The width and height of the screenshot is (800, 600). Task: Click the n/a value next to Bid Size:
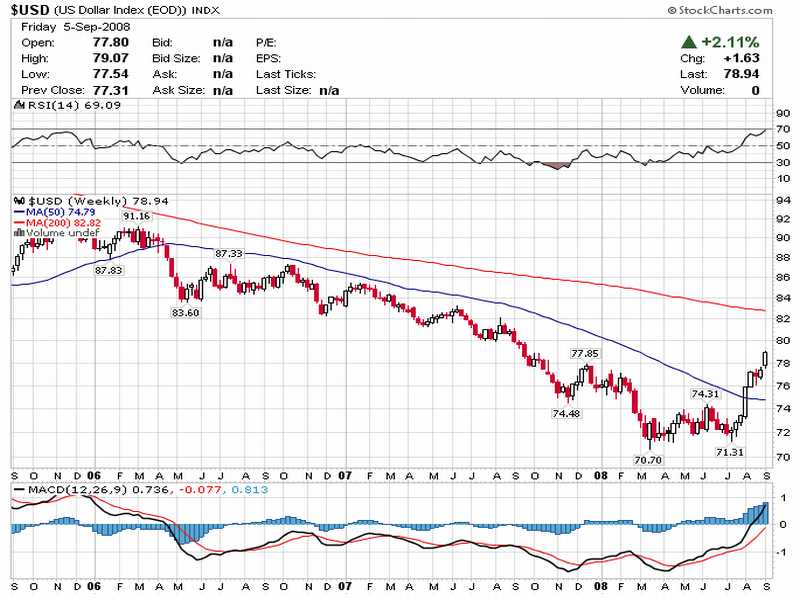coord(222,58)
